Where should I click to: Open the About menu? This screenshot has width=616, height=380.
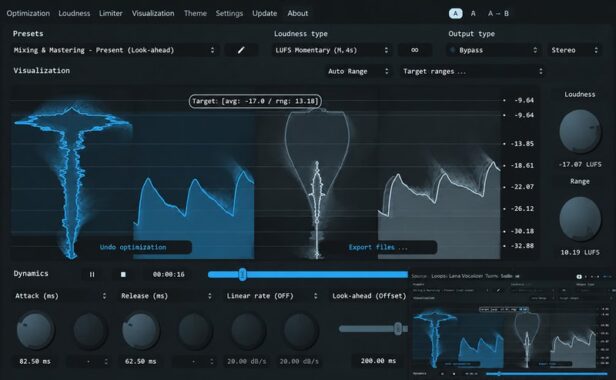click(x=297, y=13)
